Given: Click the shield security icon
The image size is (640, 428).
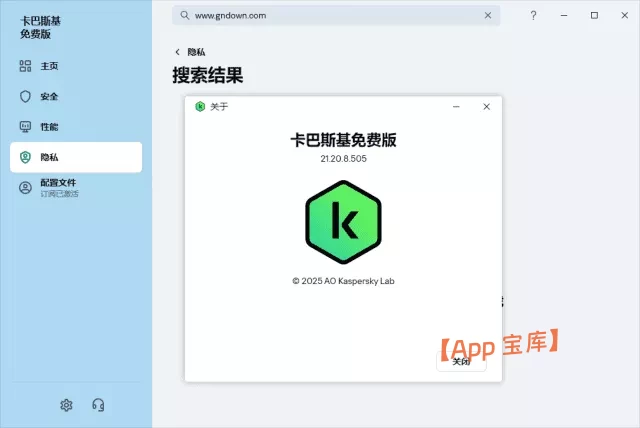Looking at the screenshot, I should (25, 97).
